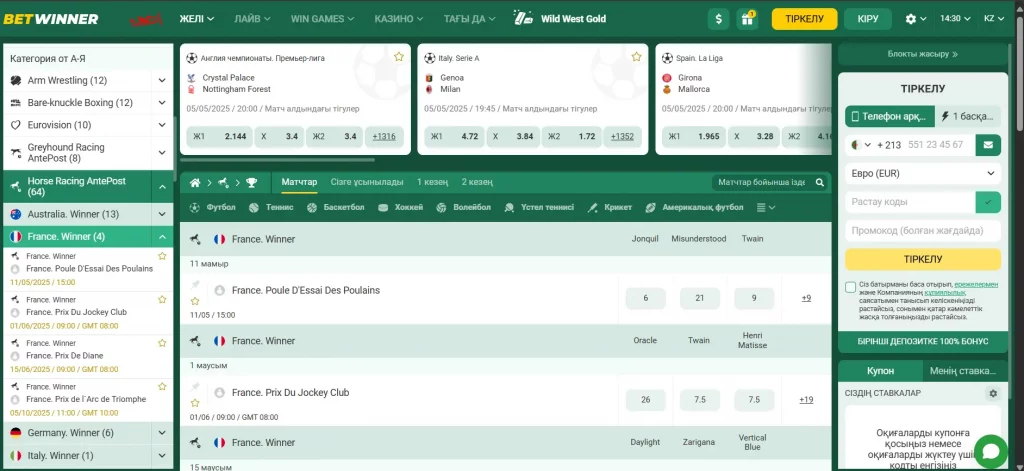Select the Крикет sport filter
The height and width of the screenshot is (471, 1024).
(609, 208)
